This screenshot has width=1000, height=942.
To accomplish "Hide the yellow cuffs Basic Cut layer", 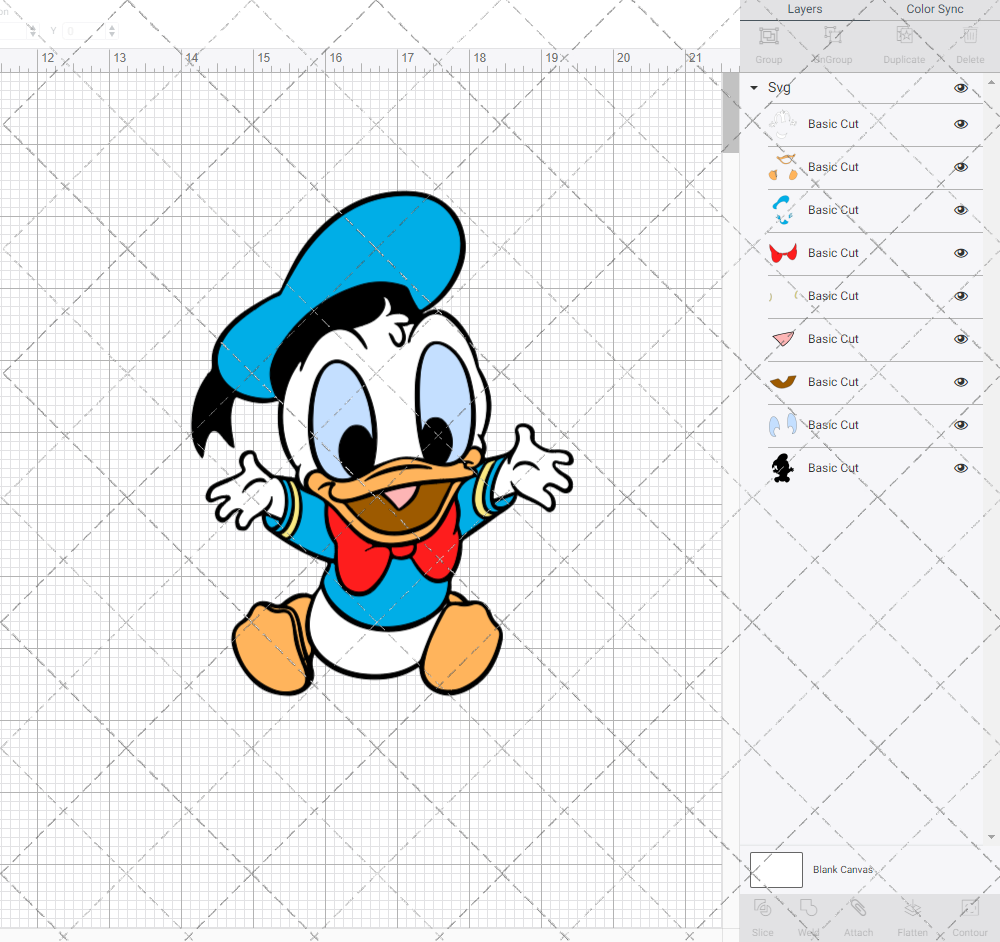I will tap(960, 296).
